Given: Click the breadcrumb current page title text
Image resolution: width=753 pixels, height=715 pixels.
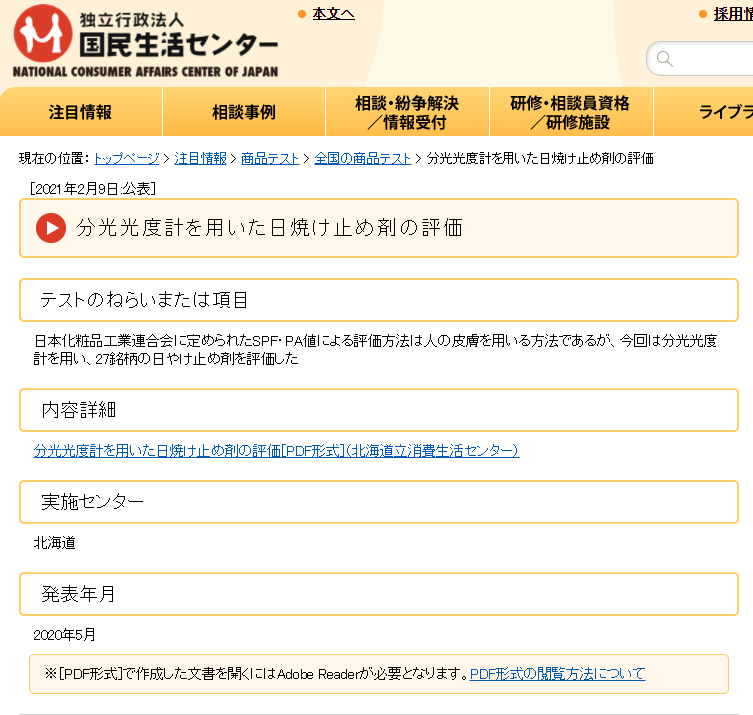Looking at the screenshot, I should (x=540, y=158).
